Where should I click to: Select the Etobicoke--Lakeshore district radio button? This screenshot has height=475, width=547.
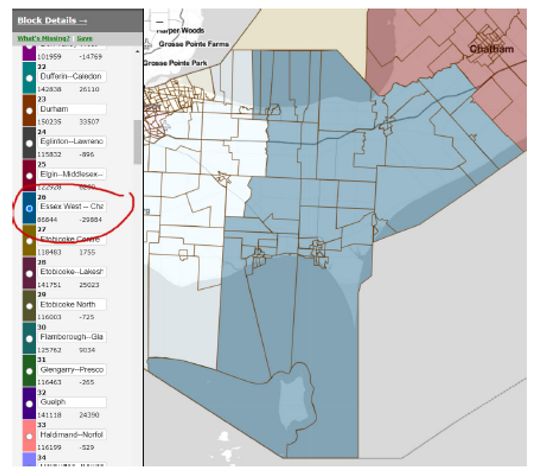point(29,274)
